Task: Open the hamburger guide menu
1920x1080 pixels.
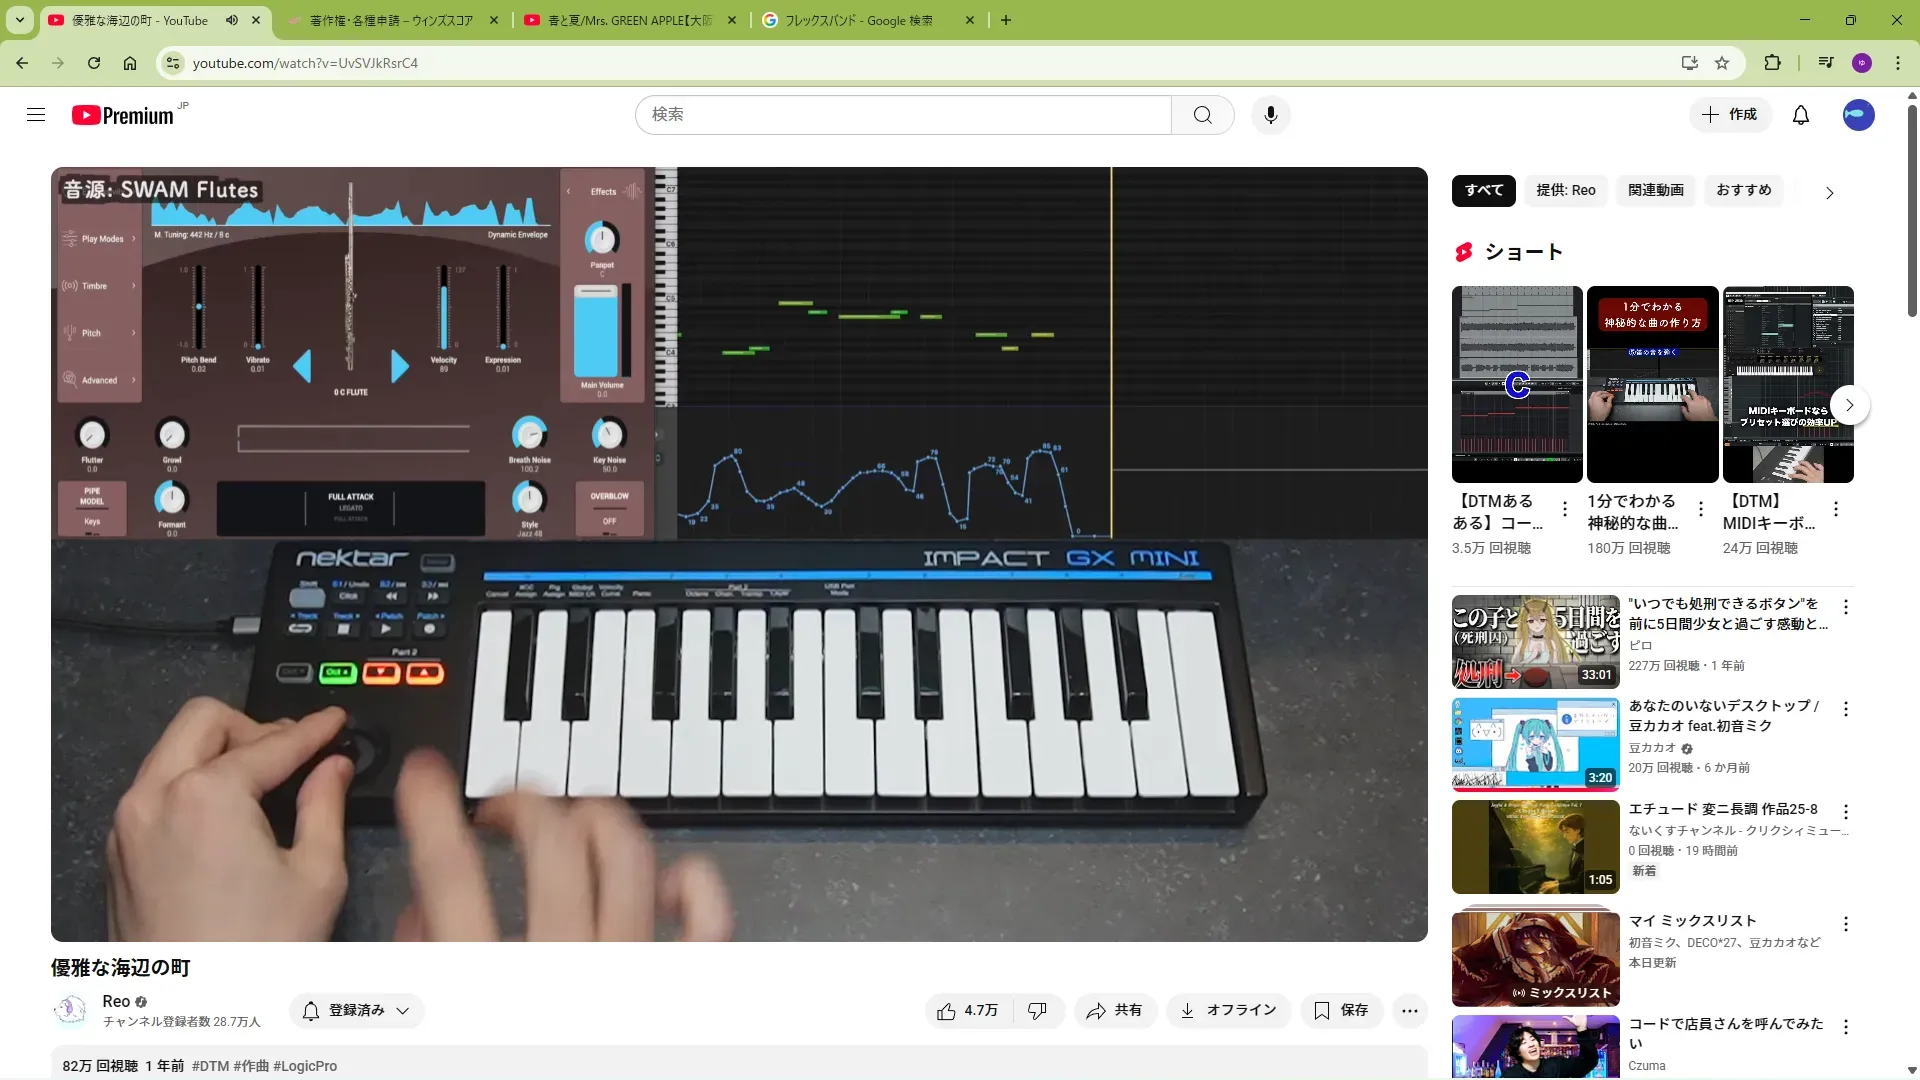Action: 36,115
